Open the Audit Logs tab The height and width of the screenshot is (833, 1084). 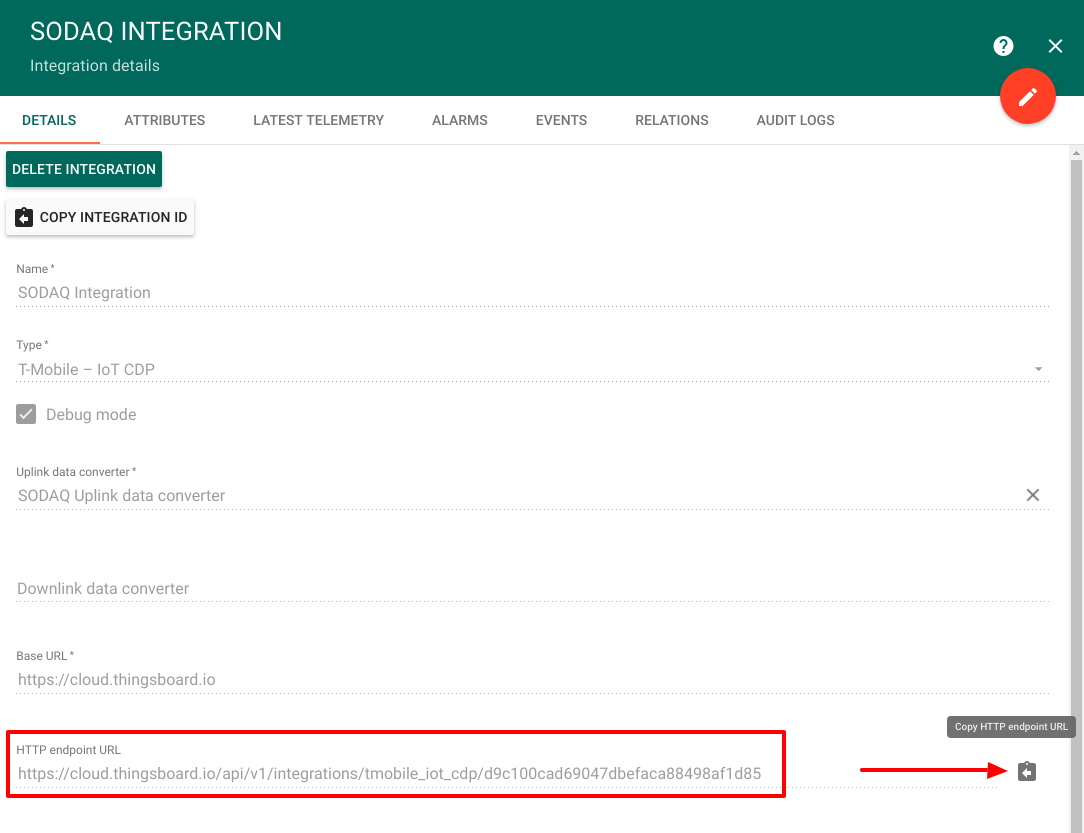(795, 120)
